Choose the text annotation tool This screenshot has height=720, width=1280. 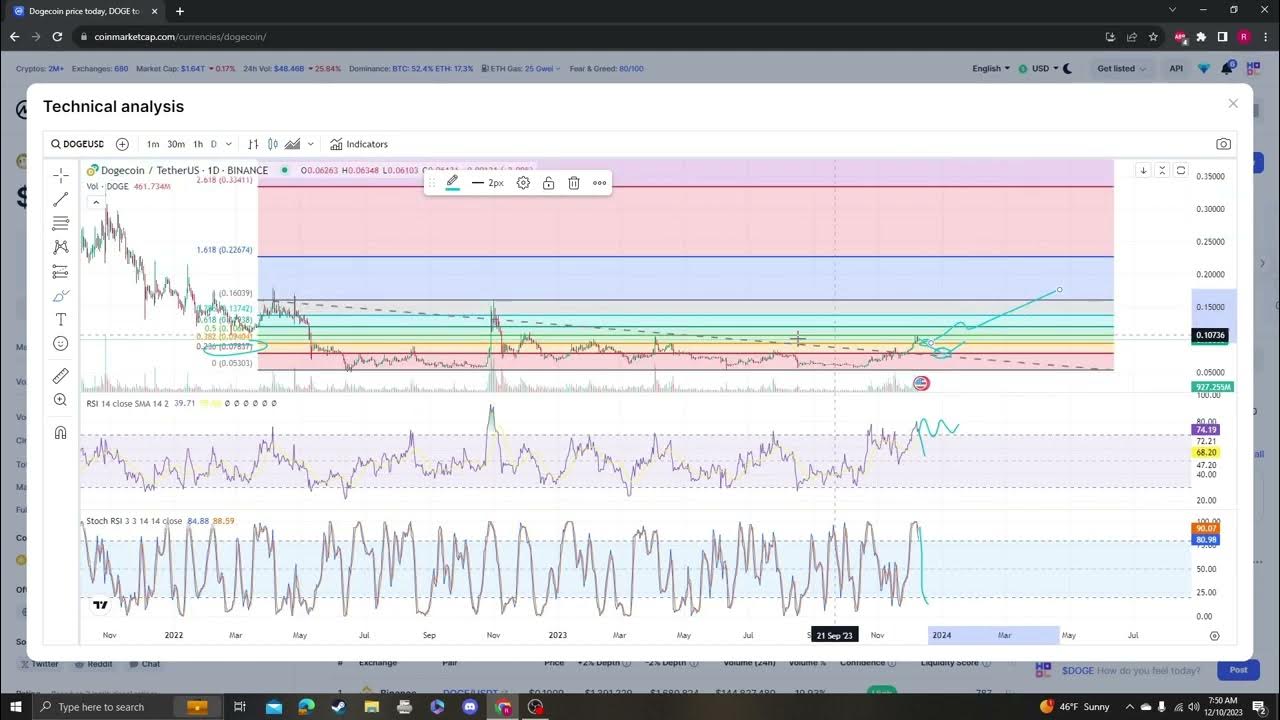point(61,320)
